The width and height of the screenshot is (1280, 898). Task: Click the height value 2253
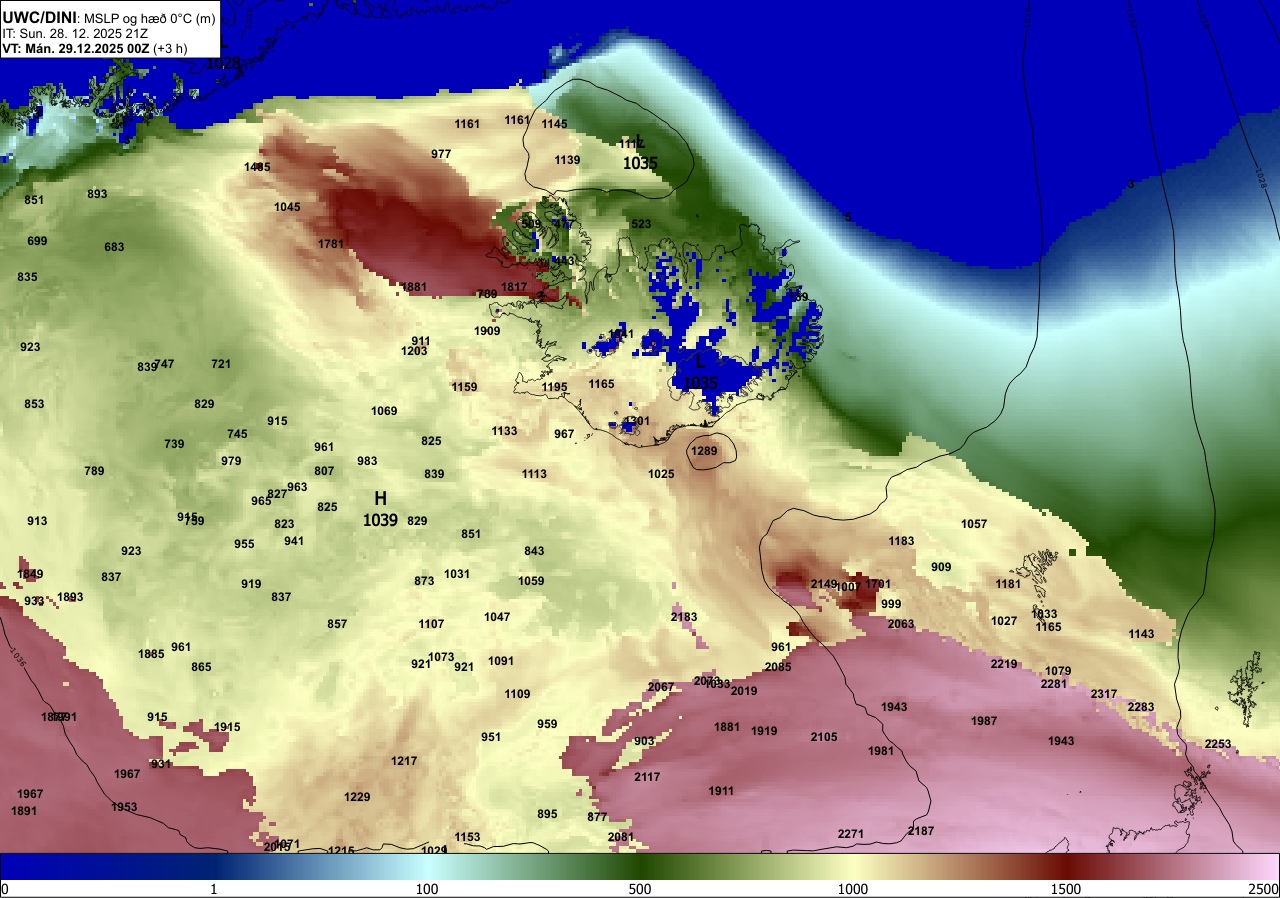[1219, 744]
